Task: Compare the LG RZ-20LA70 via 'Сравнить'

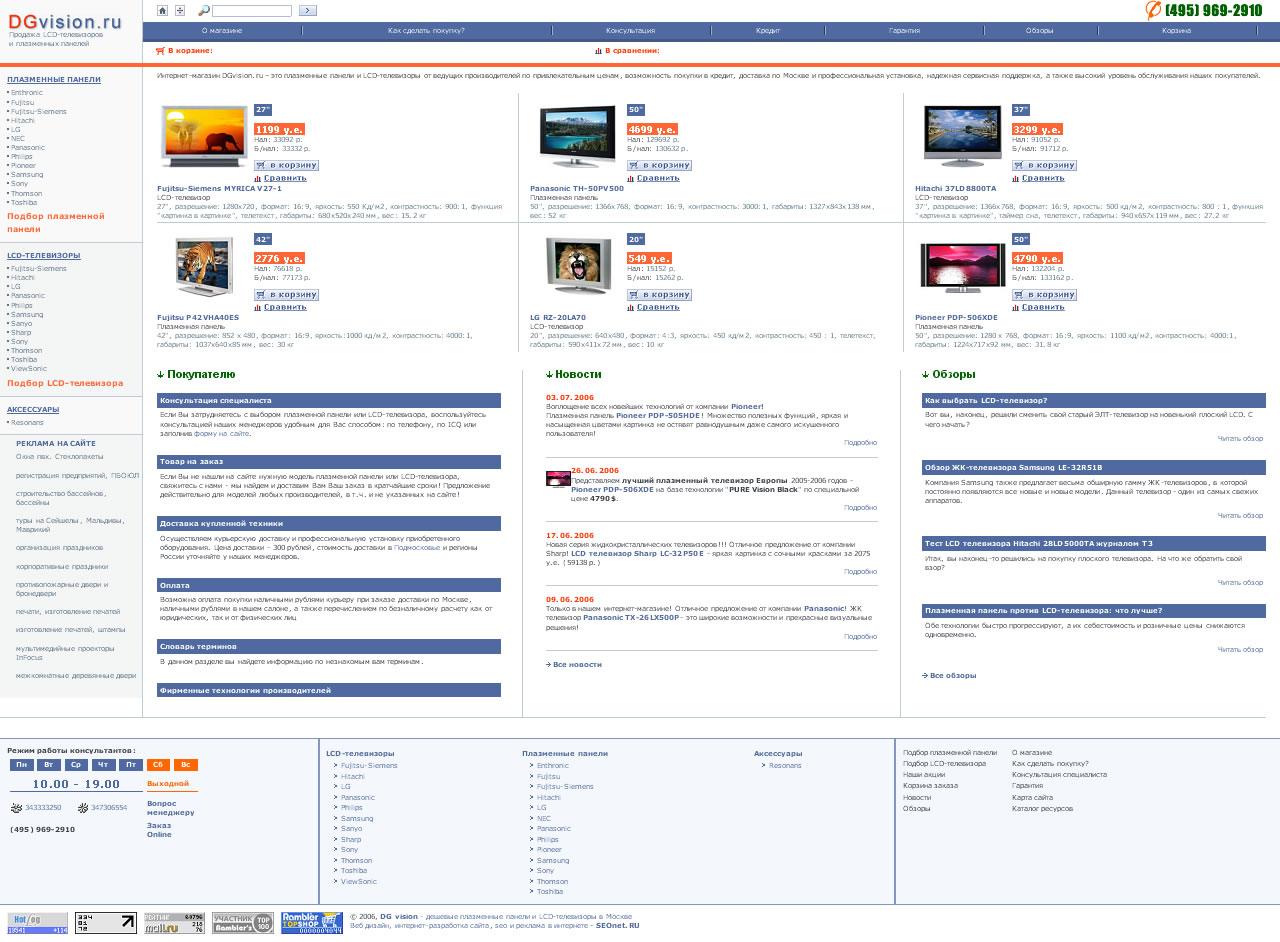Action: click(x=658, y=307)
